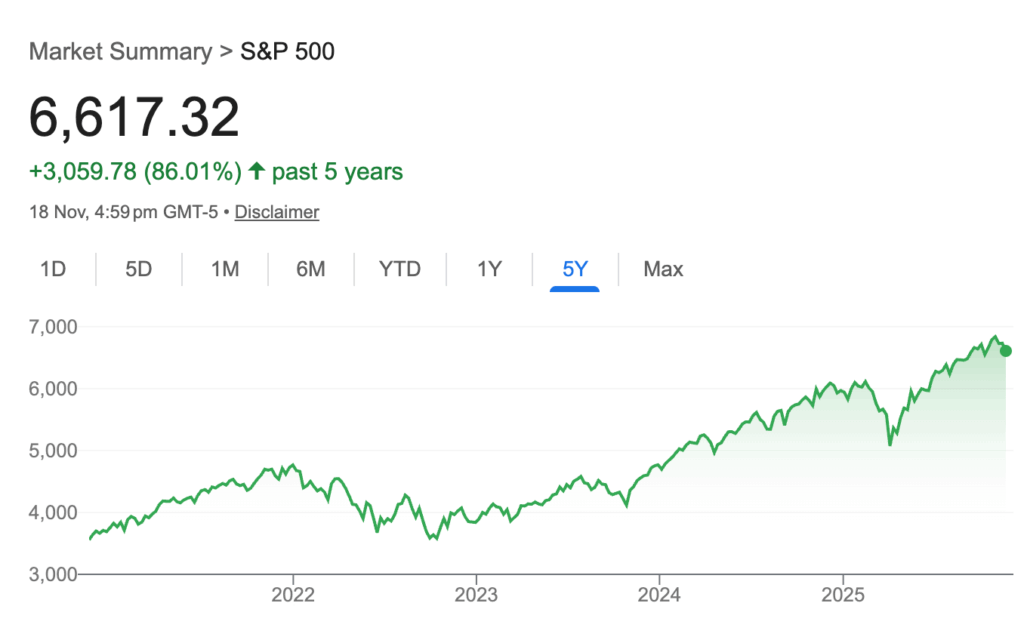Screen dimensions: 1024x640
Task: Click the 6,617.32 index price
Action: coord(134,118)
